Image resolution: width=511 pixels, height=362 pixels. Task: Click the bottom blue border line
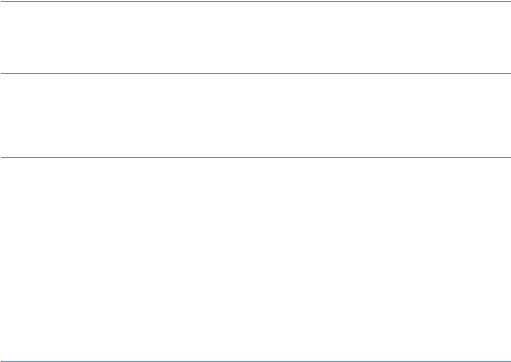point(256,361)
